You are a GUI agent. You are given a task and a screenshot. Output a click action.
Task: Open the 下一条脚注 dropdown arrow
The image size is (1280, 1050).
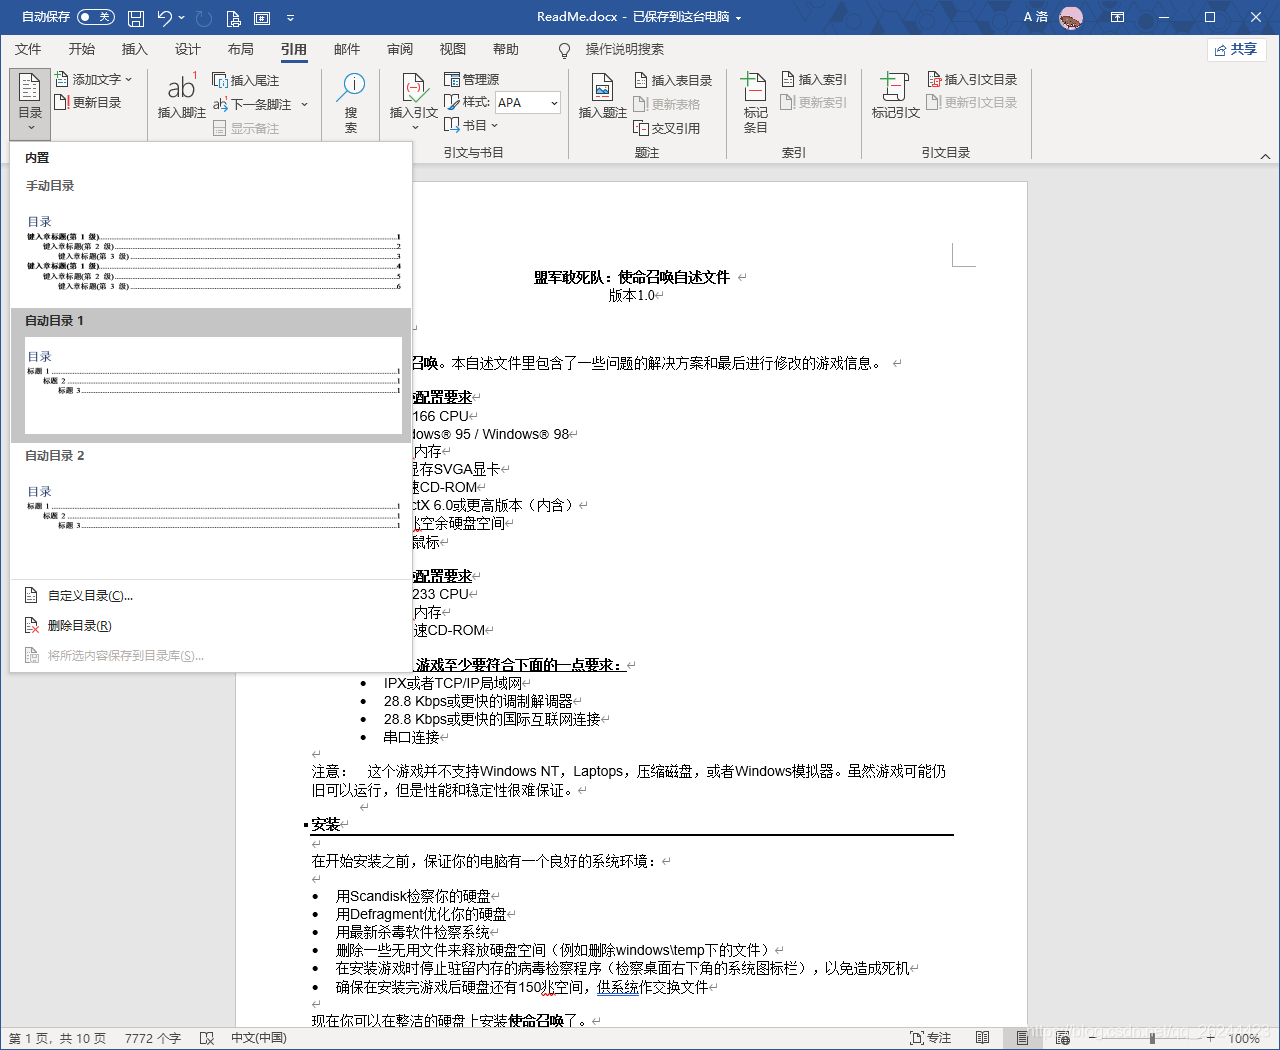pyautogui.click(x=304, y=104)
